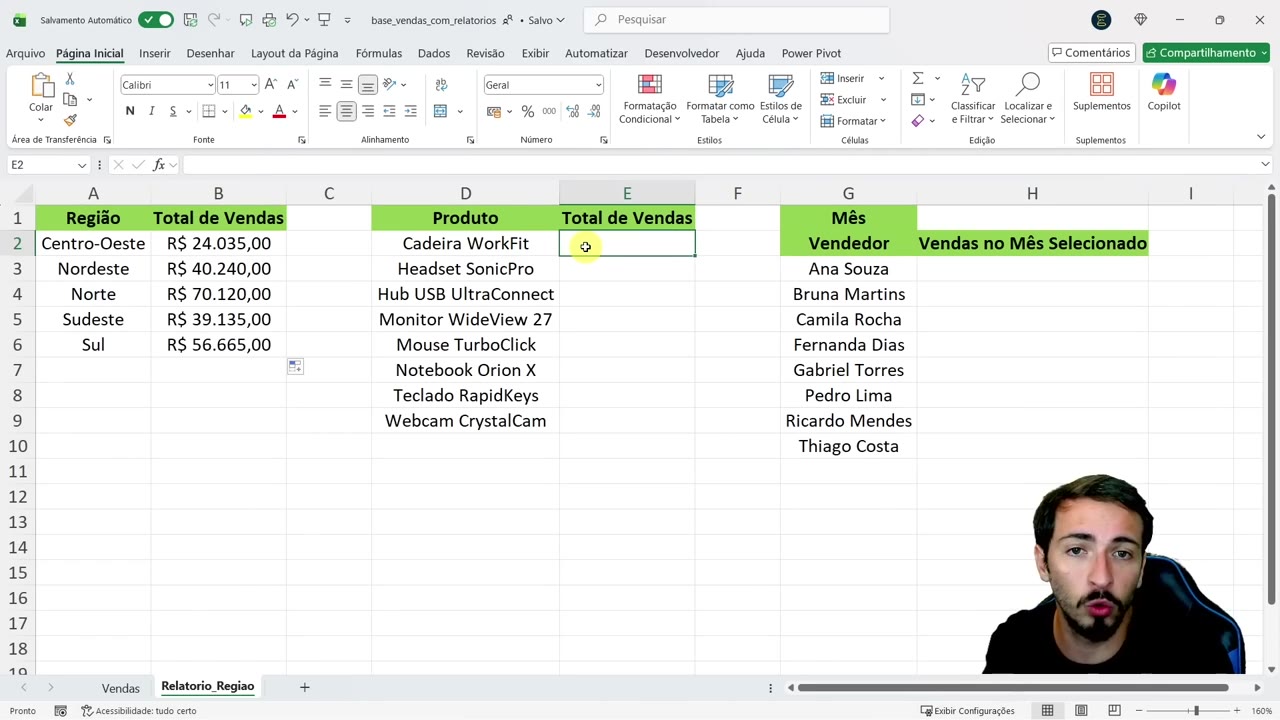Screen dimensions: 1280x720
Task: Open the Copilot pane
Action: point(1164,92)
